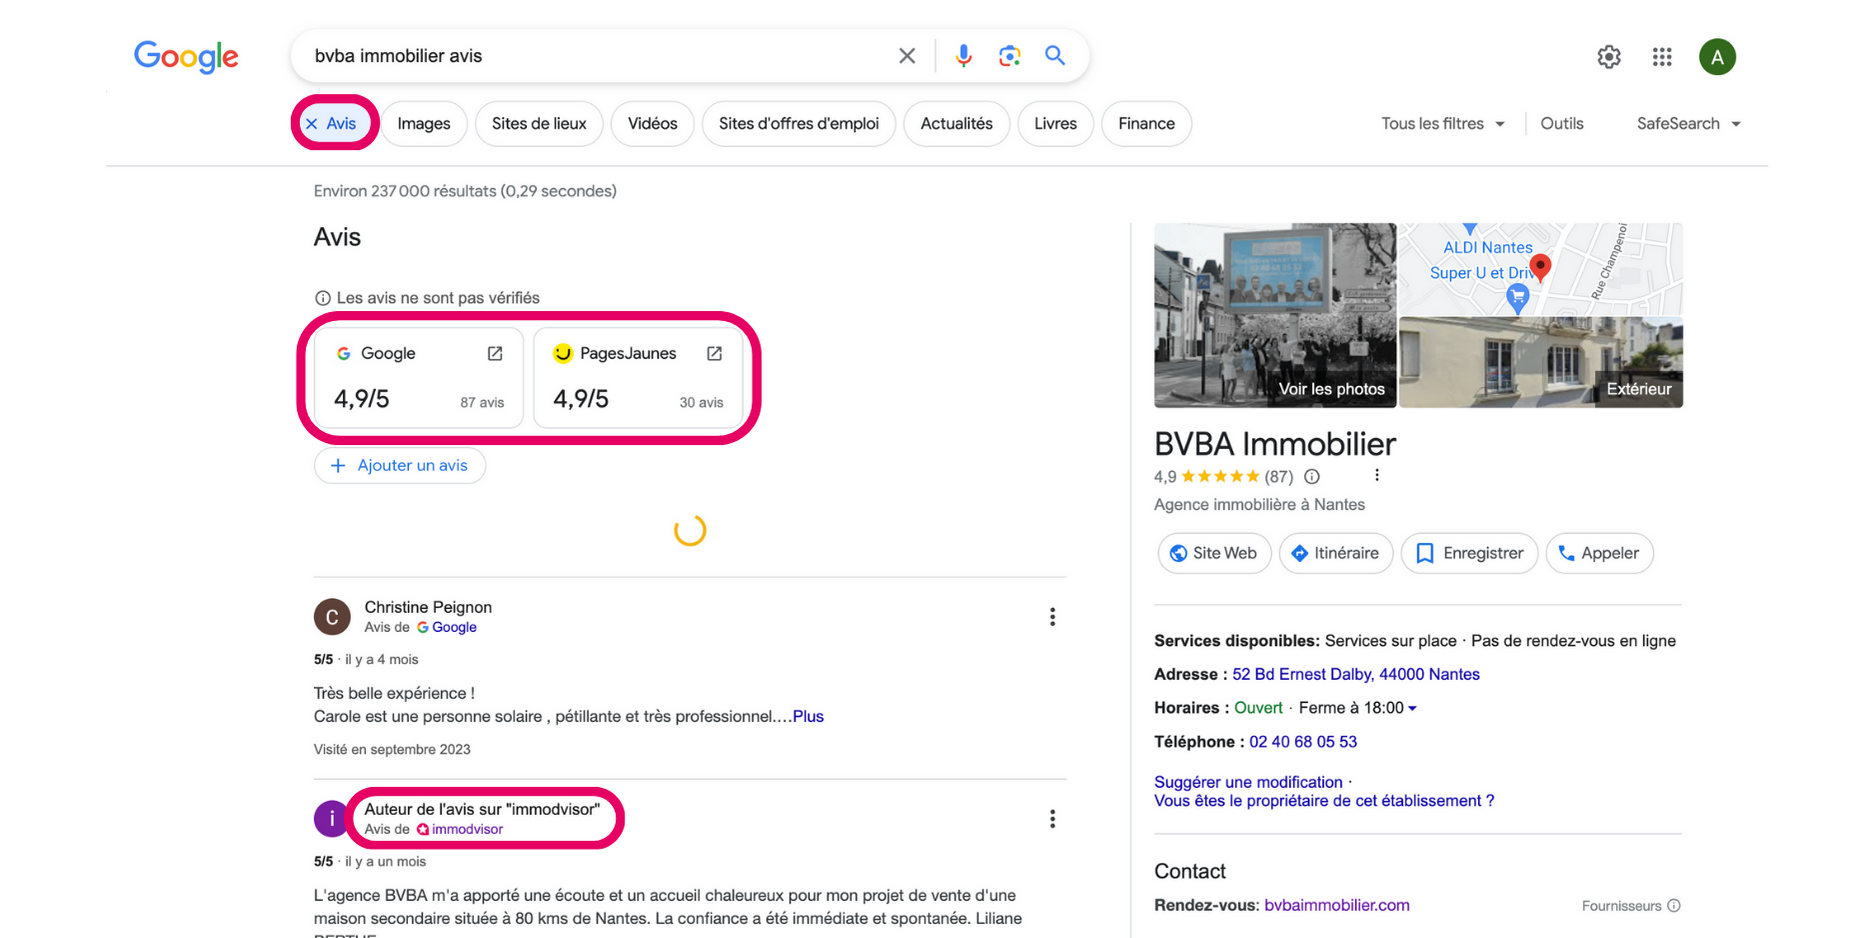Viewport: 1875px width, 938px height.
Task: Open the 52 Bd Ernest Dalby address link
Action: [1355, 675]
